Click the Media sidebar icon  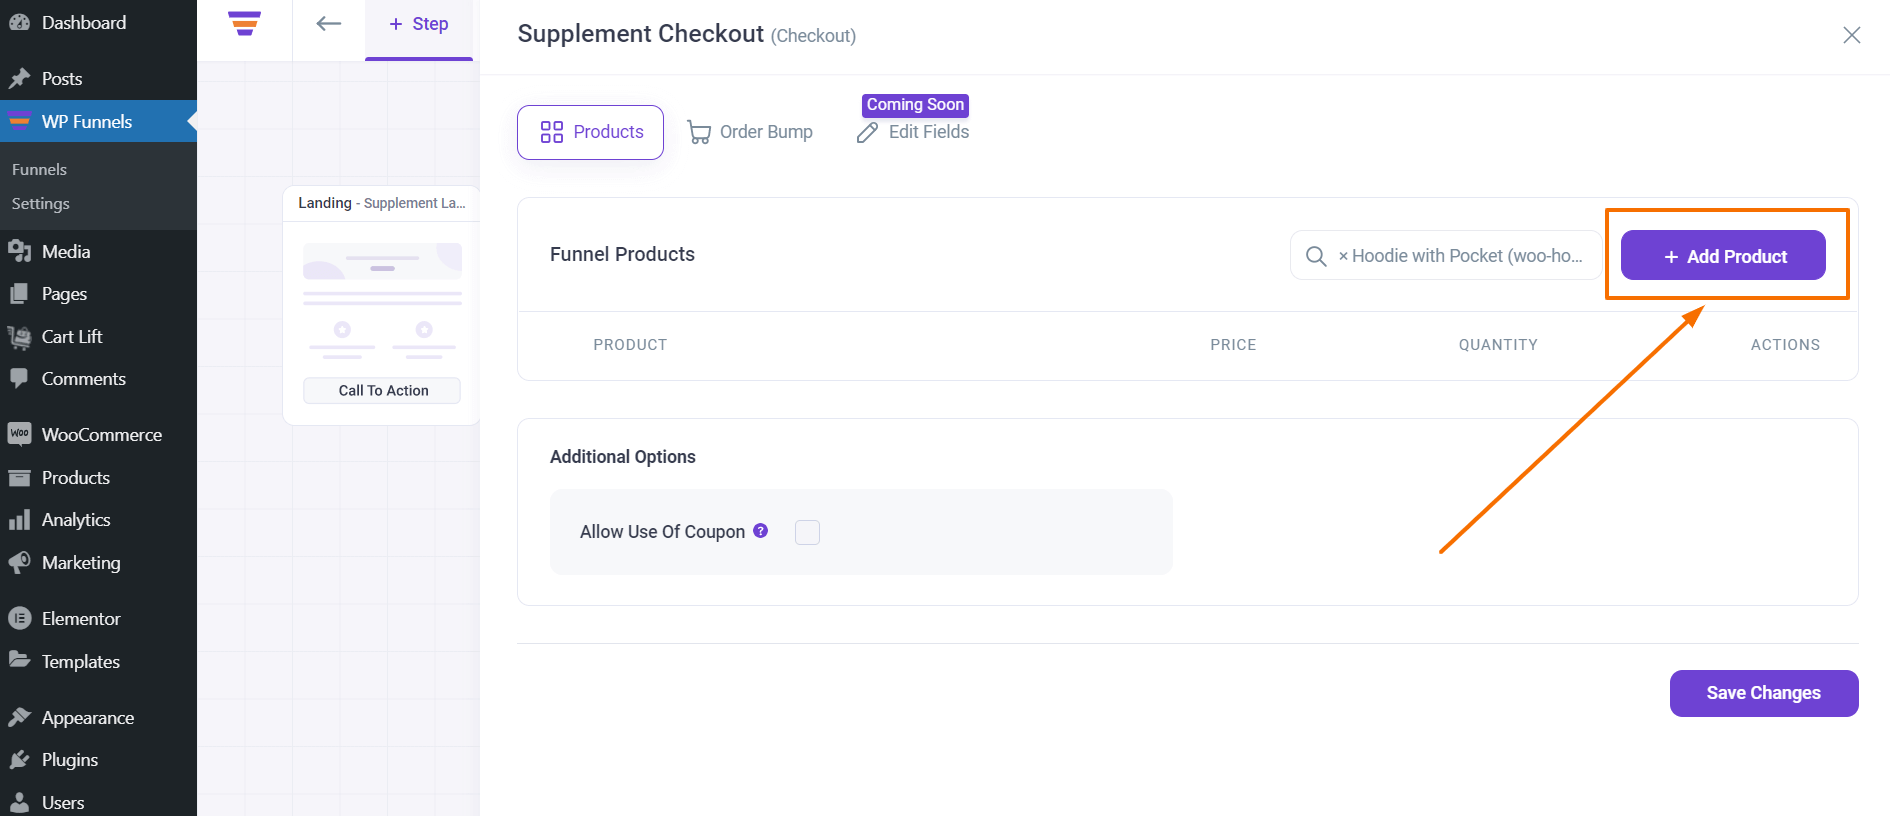pyautogui.click(x=19, y=251)
